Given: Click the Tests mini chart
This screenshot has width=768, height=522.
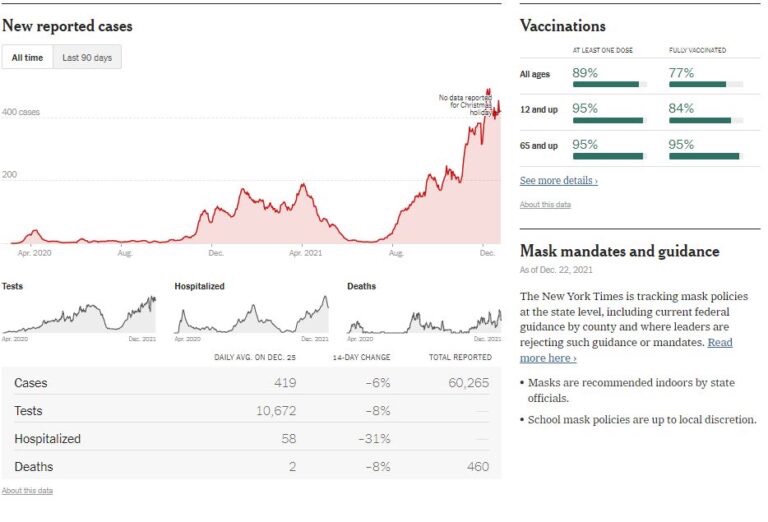Looking at the screenshot, I should [79, 315].
